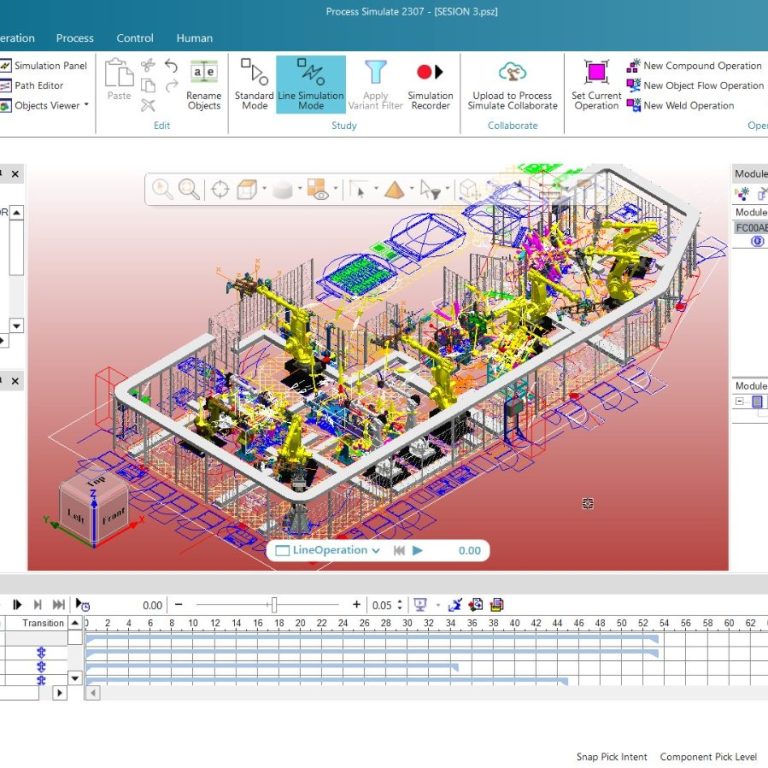Open the Process ribbon tab

(x=75, y=38)
